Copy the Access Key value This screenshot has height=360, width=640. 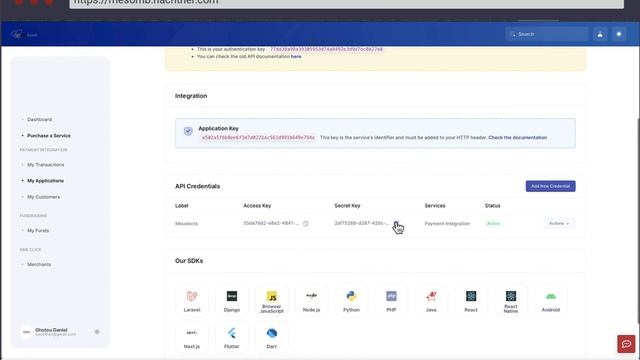[305, 224]
